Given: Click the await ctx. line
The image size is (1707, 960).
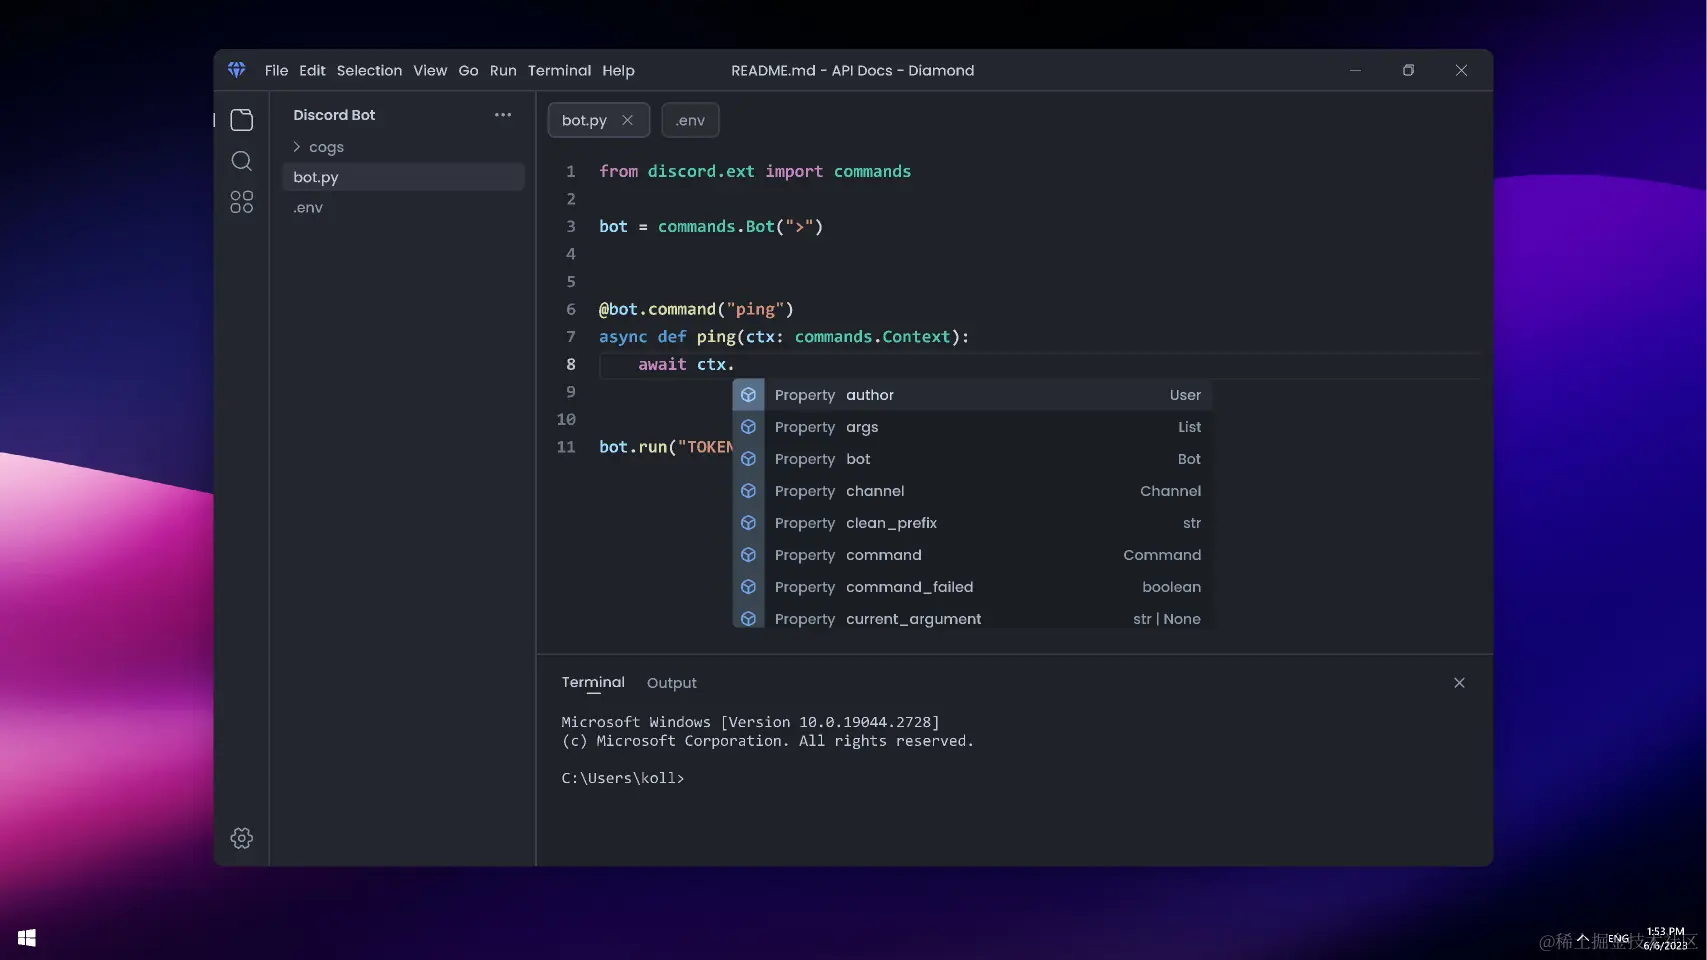Looking at the screenshot, I should coord(686,365).
